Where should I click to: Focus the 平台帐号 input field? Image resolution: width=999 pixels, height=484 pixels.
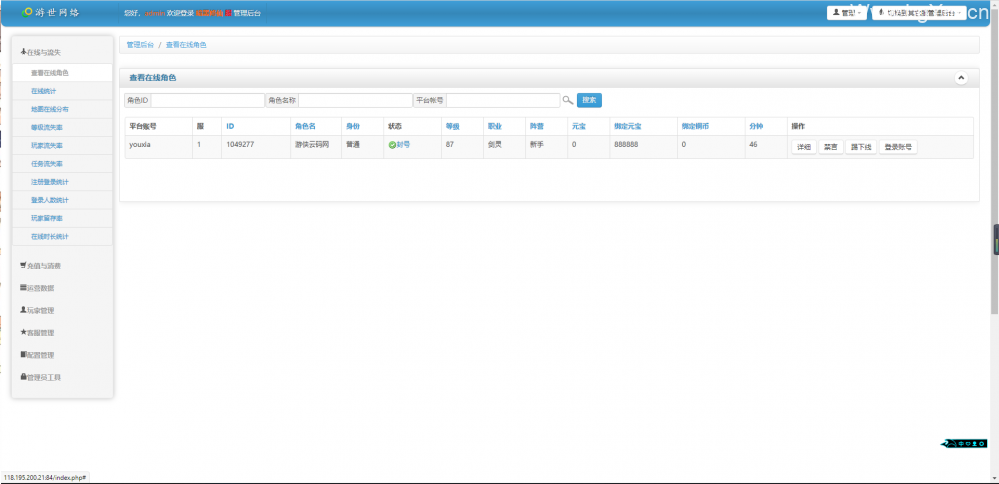(503, 101)
